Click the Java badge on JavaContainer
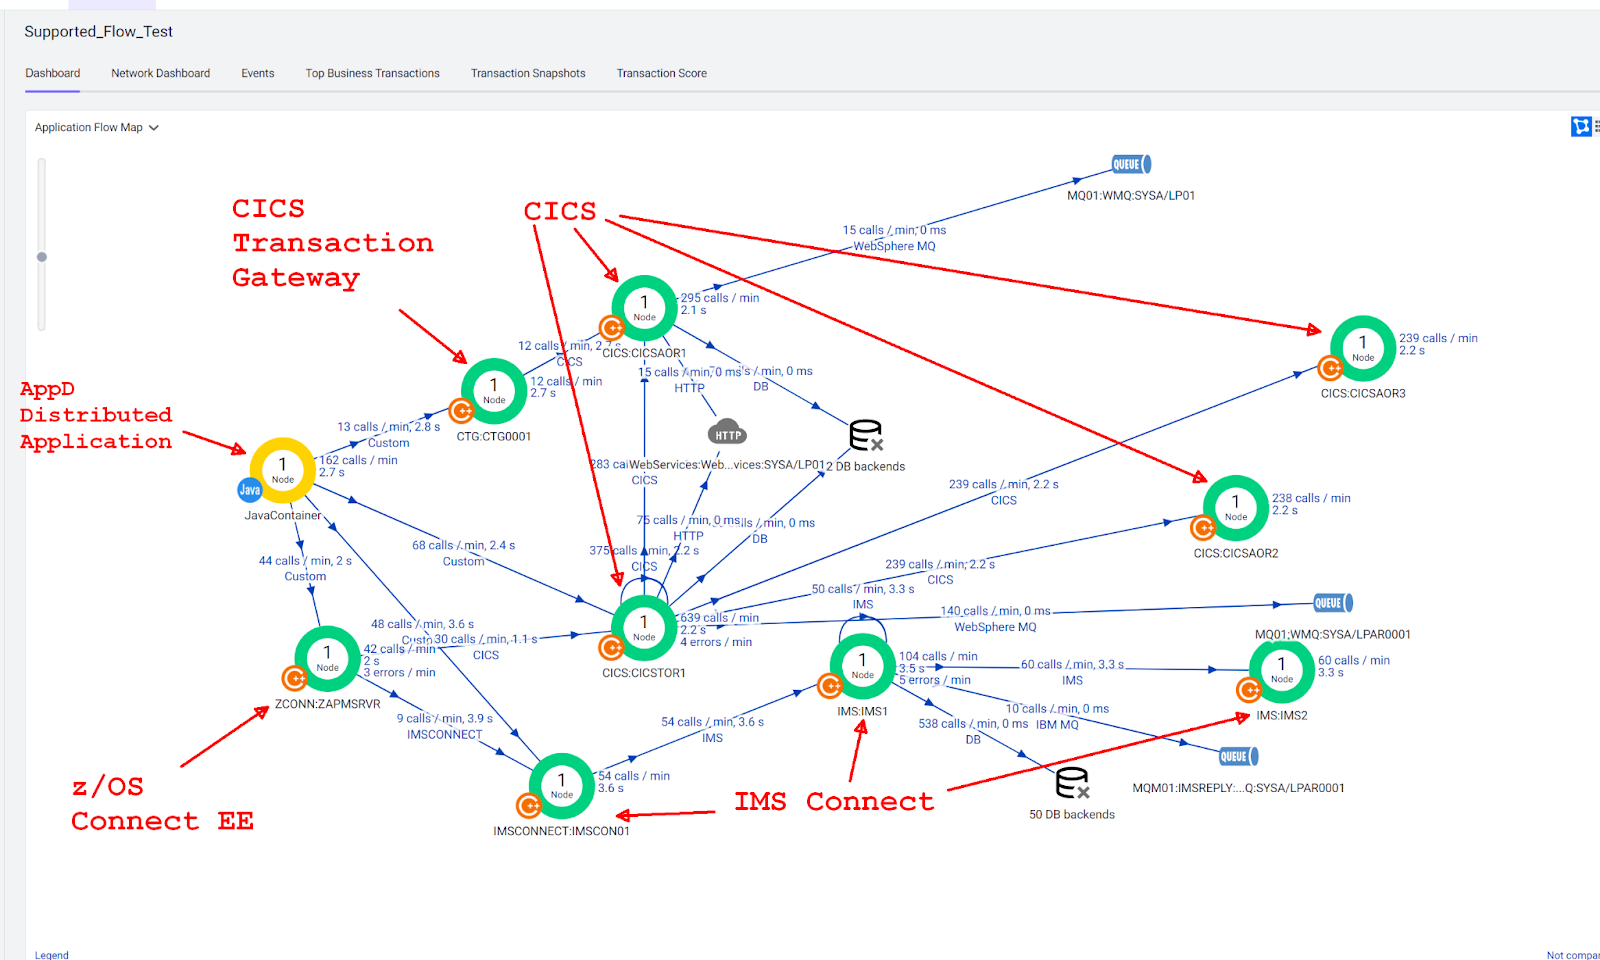This screenshot has width=1600, height=960. 250,489
